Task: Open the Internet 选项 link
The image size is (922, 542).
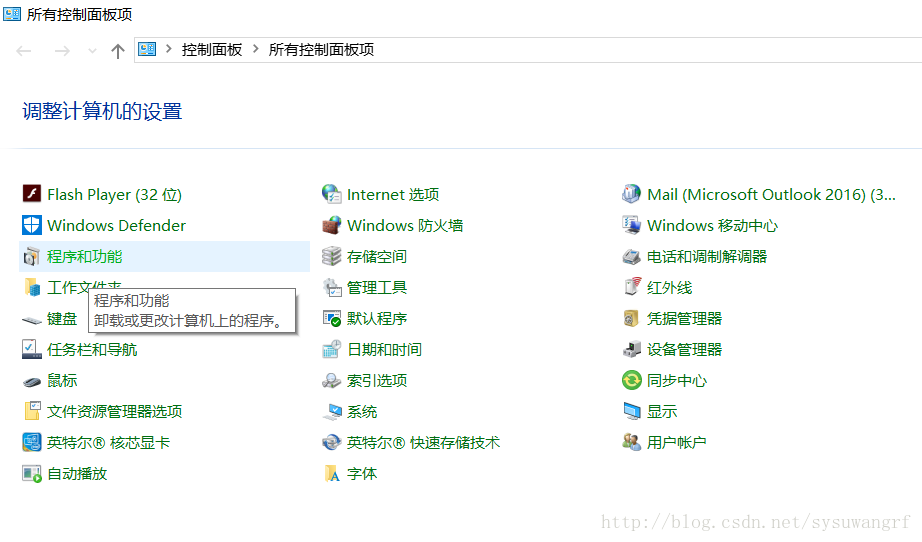Action: (393, 195)
